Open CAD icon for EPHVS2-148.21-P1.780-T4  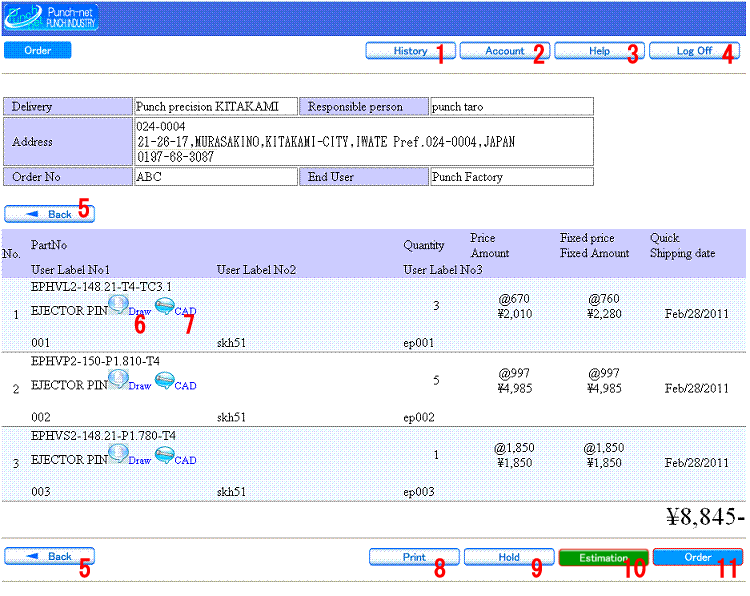tap(165, 455)
